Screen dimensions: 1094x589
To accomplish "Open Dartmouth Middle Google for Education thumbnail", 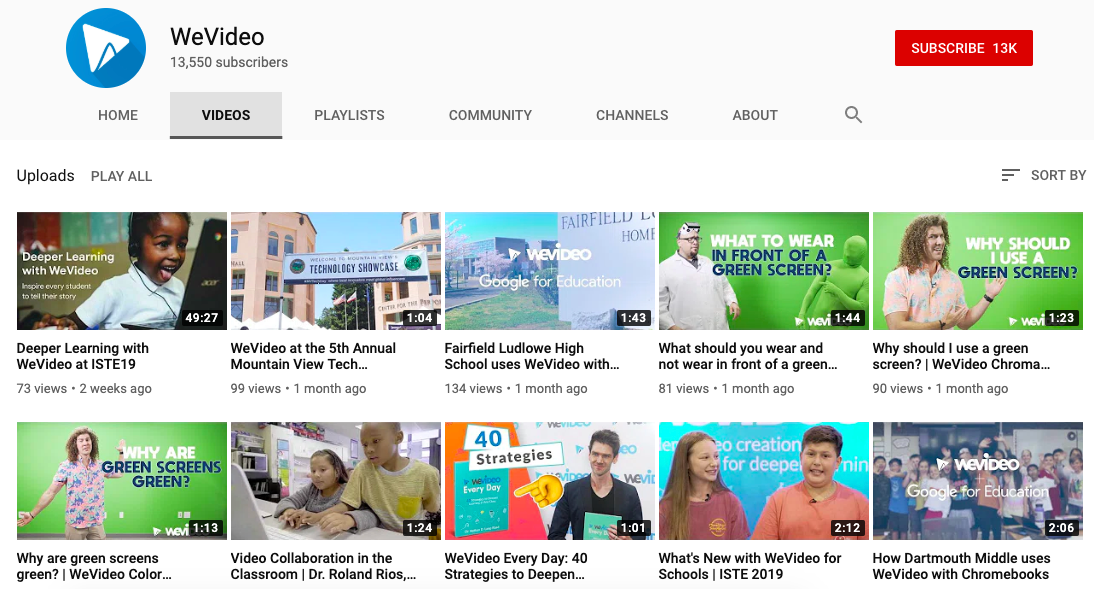I will [977, 481].
